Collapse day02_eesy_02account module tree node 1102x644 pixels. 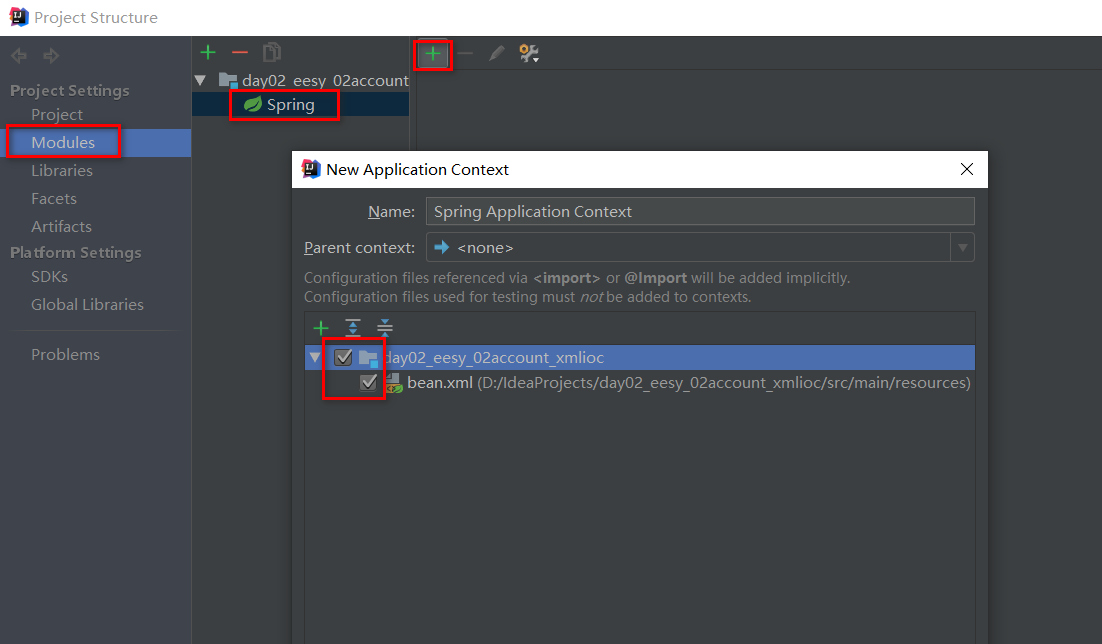coord(200,80)
